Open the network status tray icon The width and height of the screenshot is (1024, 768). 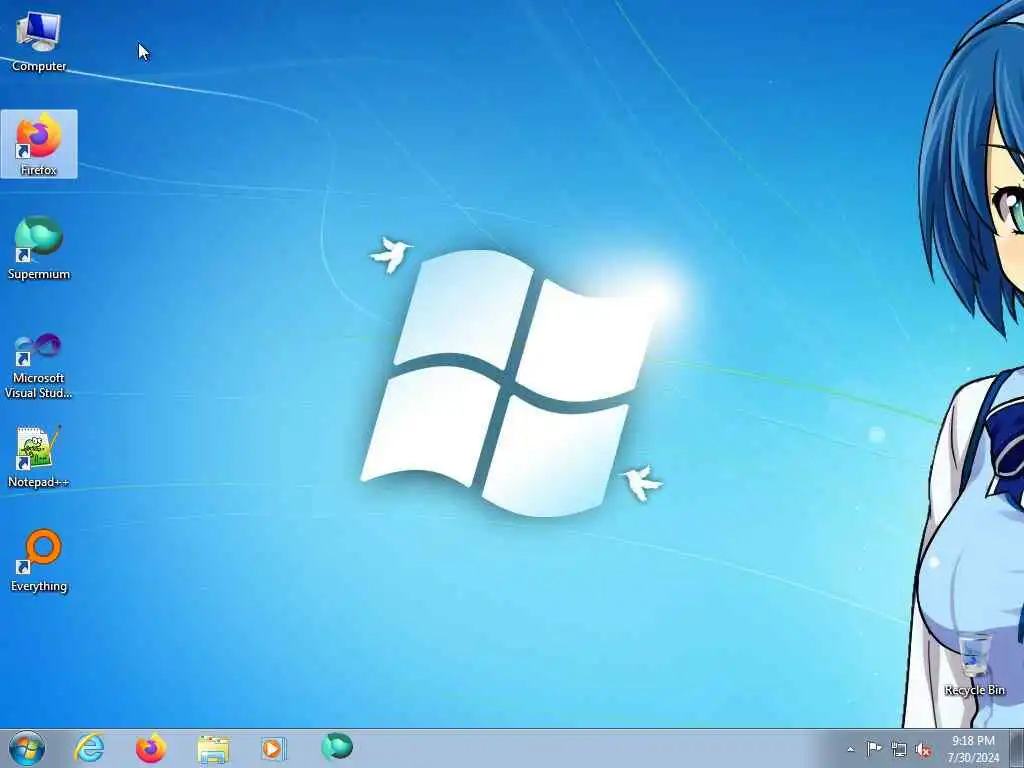pyautogui.click(x=899, y=749)
